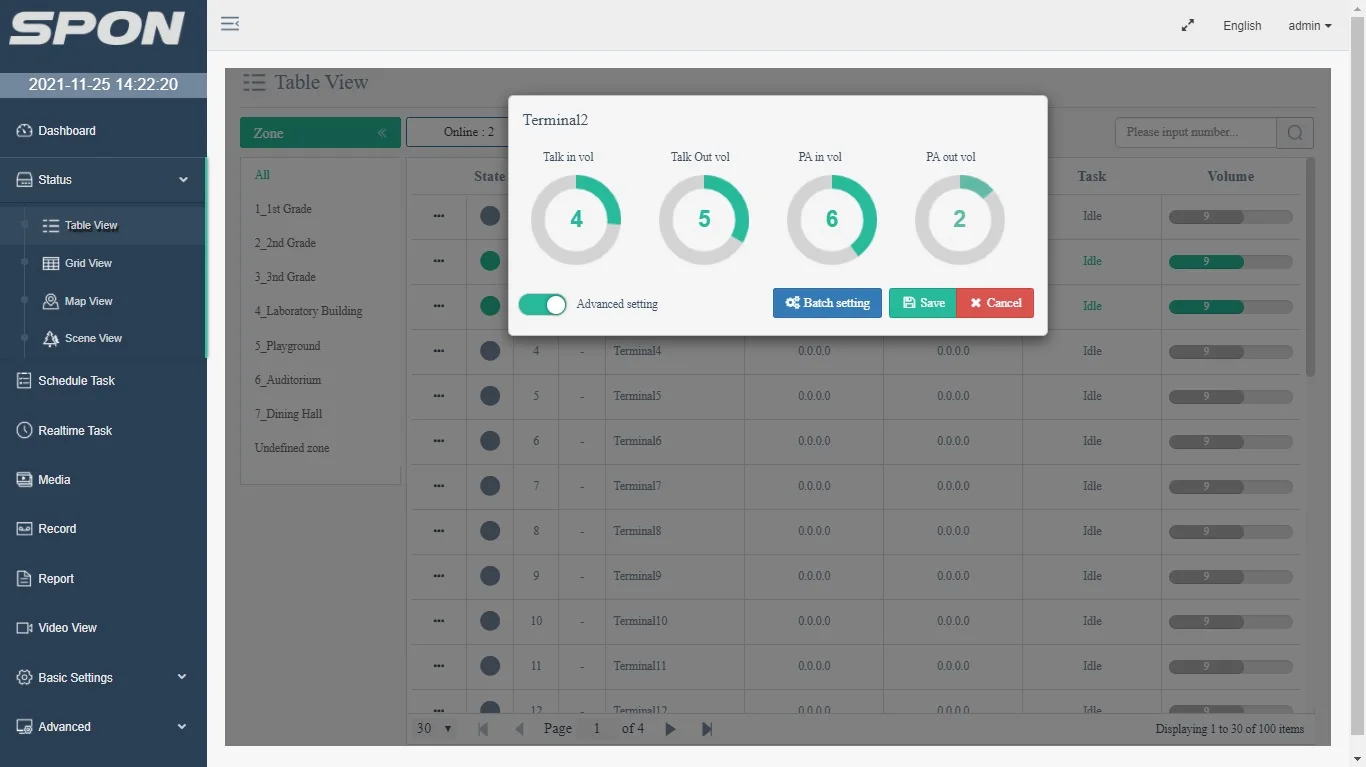The height and width of the screenshot is (767, 1366).
Task: Open the Terminal4 row options menu
Action: click(438, 351)
